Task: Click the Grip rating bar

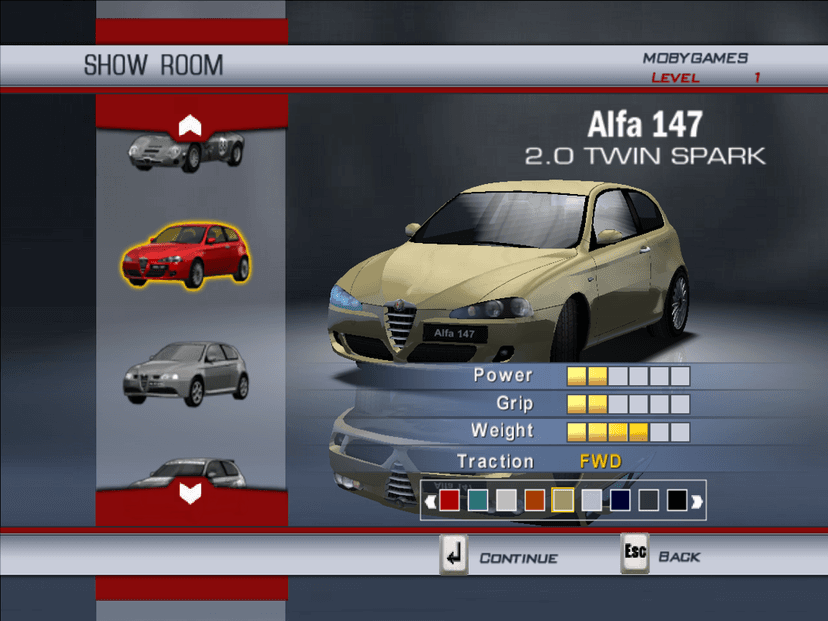Action: coord(628,404)
